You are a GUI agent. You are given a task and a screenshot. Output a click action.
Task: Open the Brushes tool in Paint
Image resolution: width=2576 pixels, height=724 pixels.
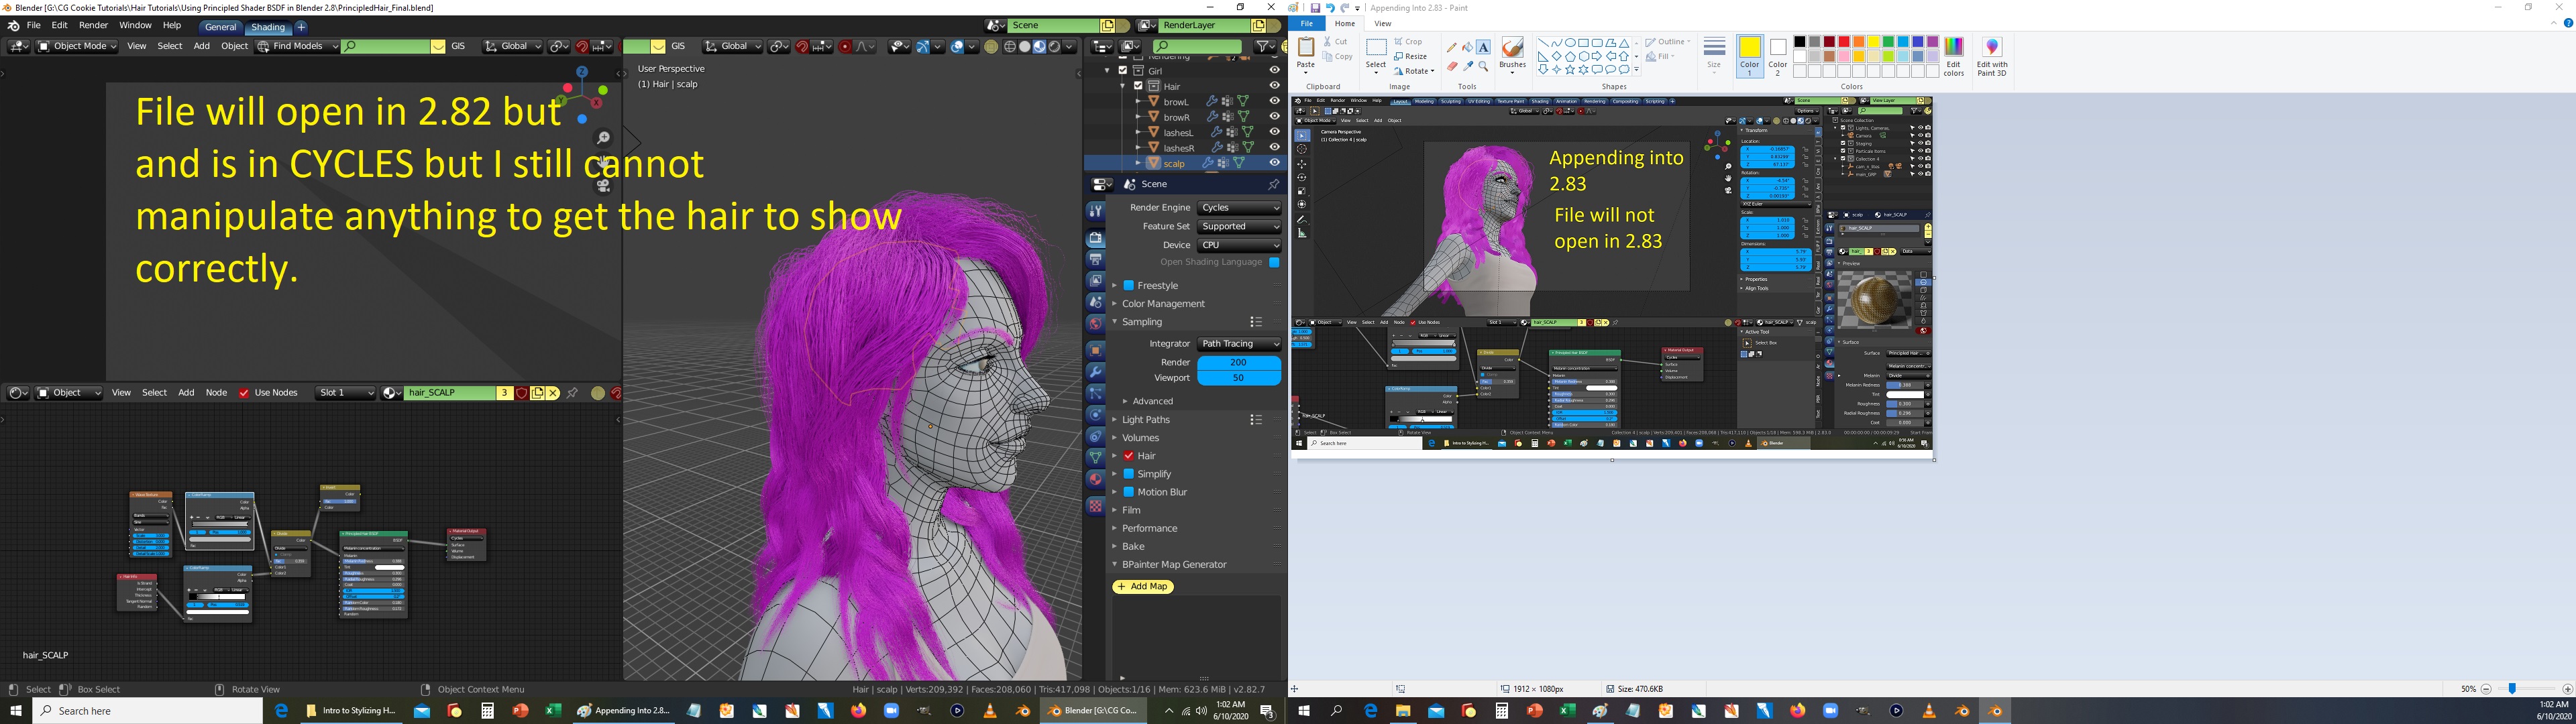(1512, 54)
